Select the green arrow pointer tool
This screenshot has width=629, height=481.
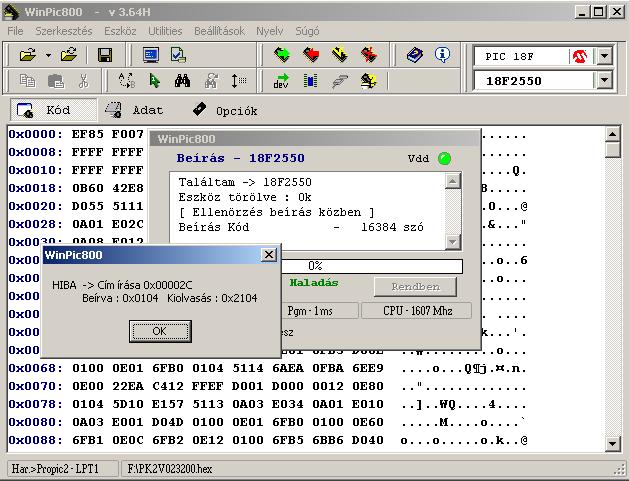(154, 81)
